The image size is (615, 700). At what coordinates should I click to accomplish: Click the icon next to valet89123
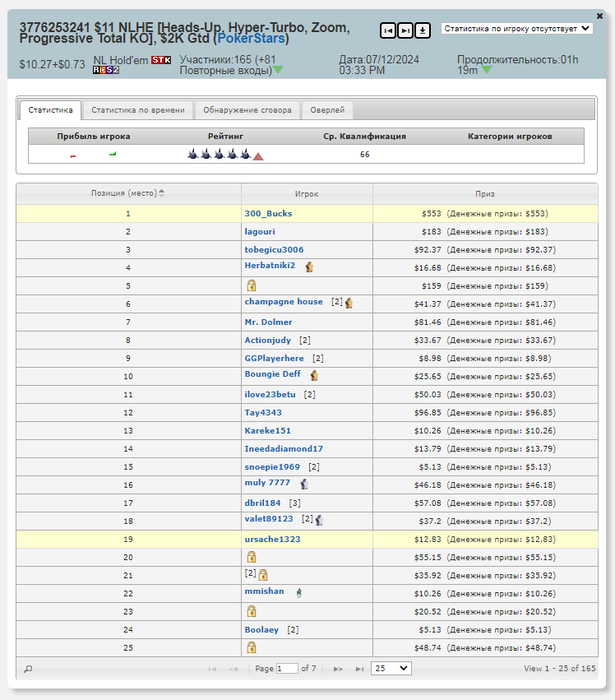tap(319, 520)
